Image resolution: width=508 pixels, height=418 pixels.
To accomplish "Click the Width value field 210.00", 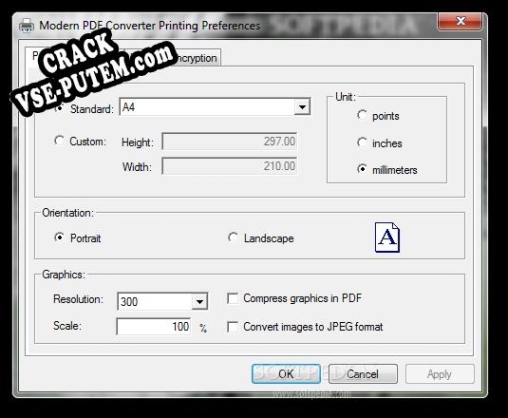I will [229, 166].
